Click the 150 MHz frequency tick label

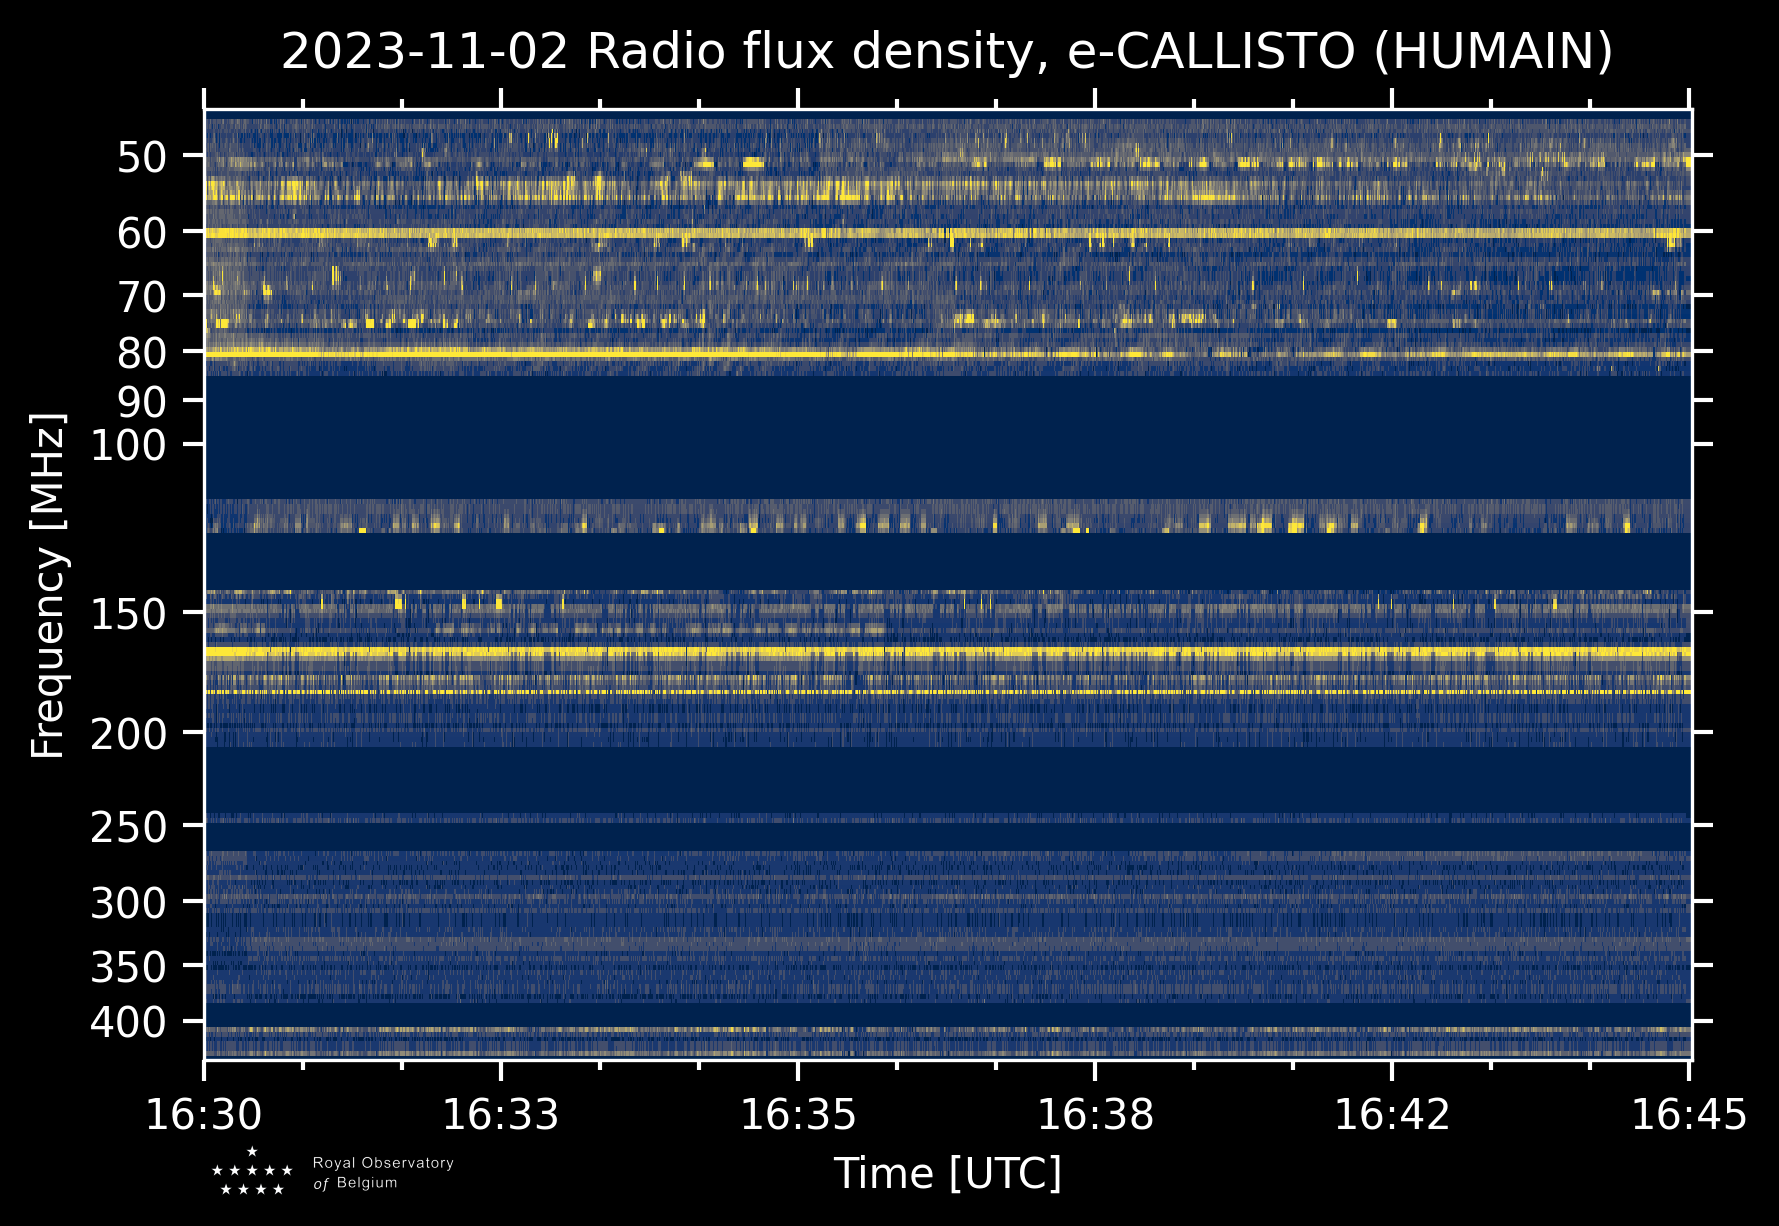128,614
